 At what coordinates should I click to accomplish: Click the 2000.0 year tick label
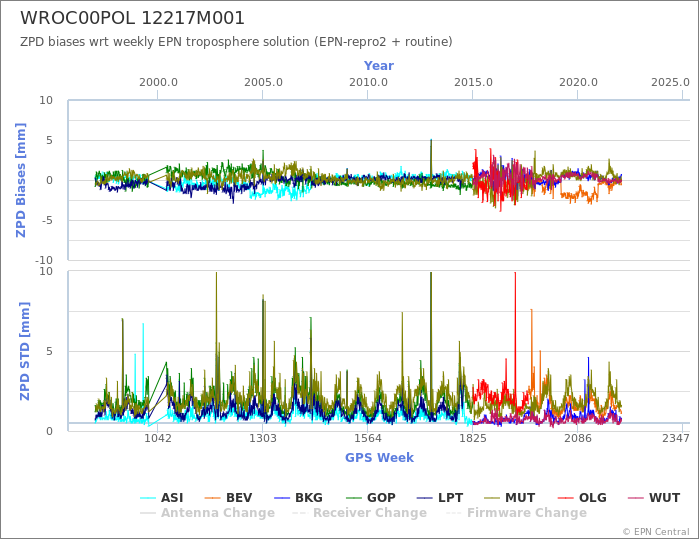[x=158, y=83]
